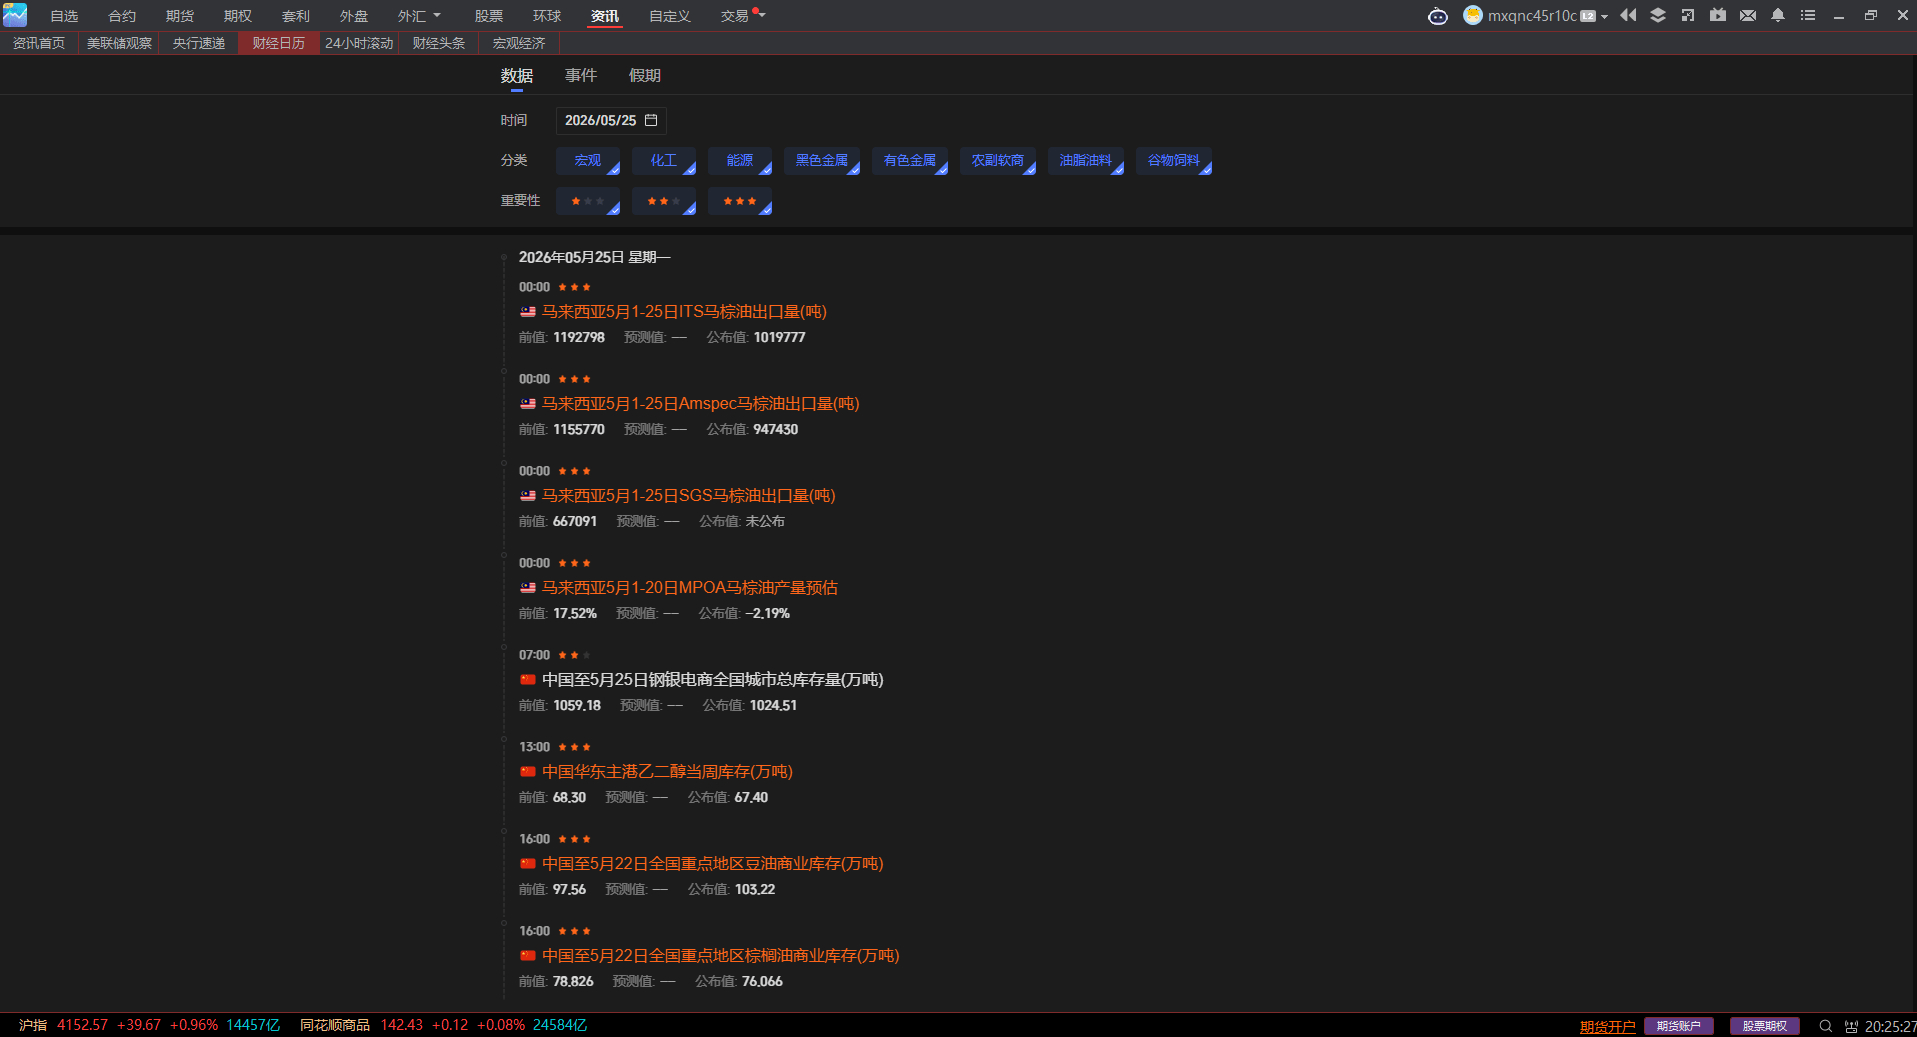Toggle the 农副软商 category filter
This screenshot has width=1917, height=1037.
click(998, 161)
